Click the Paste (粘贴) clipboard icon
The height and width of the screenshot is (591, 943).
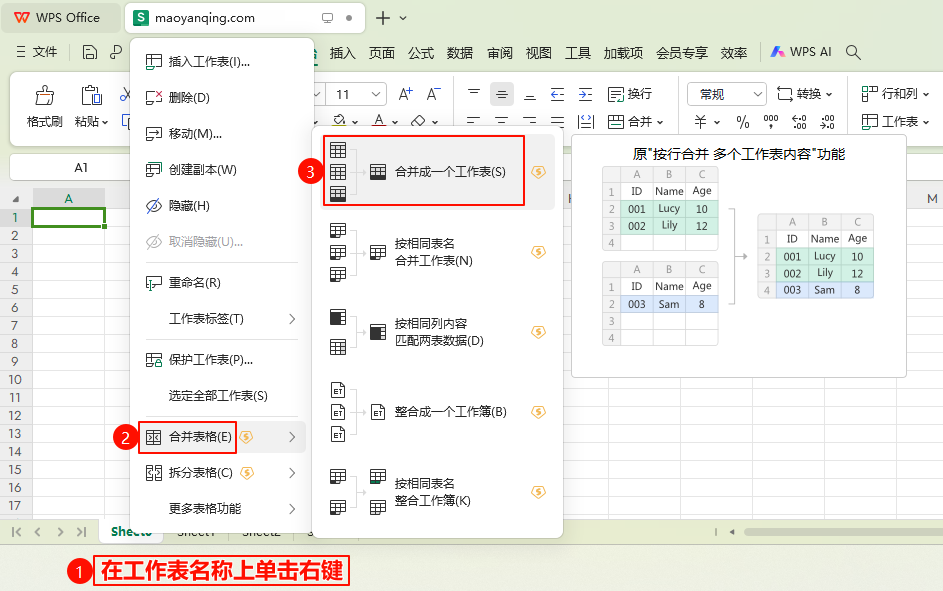pyautogui.click(x=91, y=96)
